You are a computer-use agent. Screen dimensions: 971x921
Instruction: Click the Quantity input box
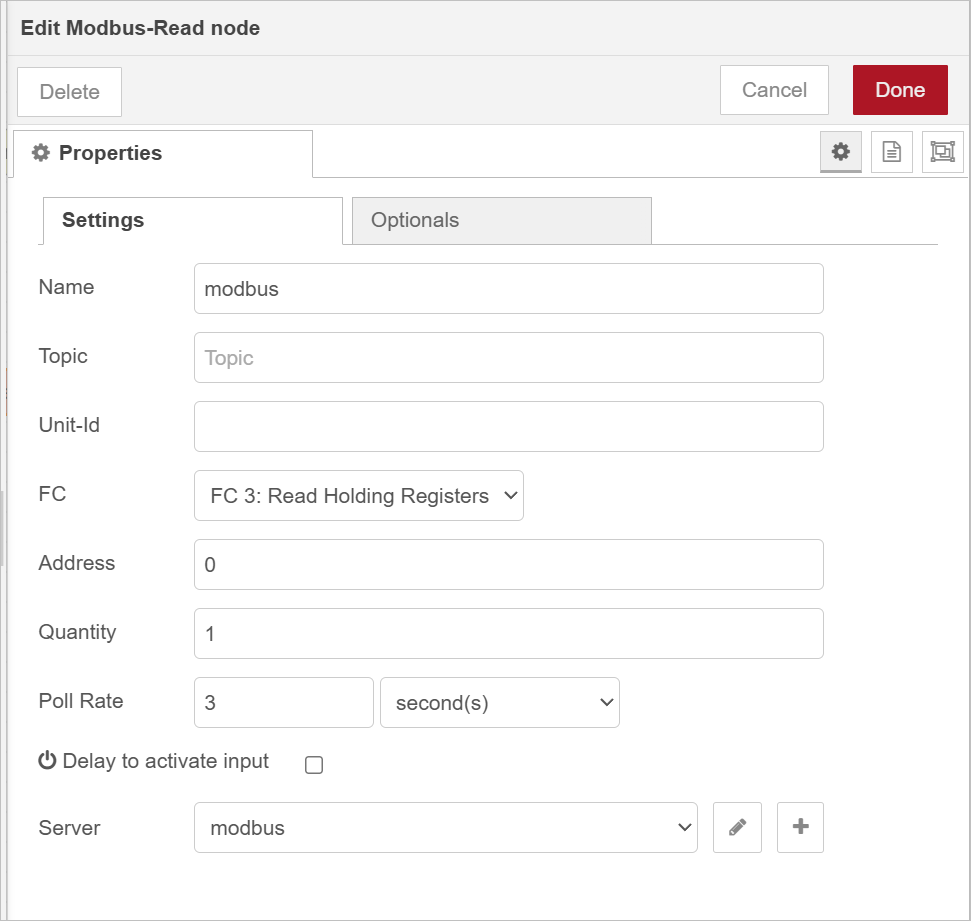[508, 634]
